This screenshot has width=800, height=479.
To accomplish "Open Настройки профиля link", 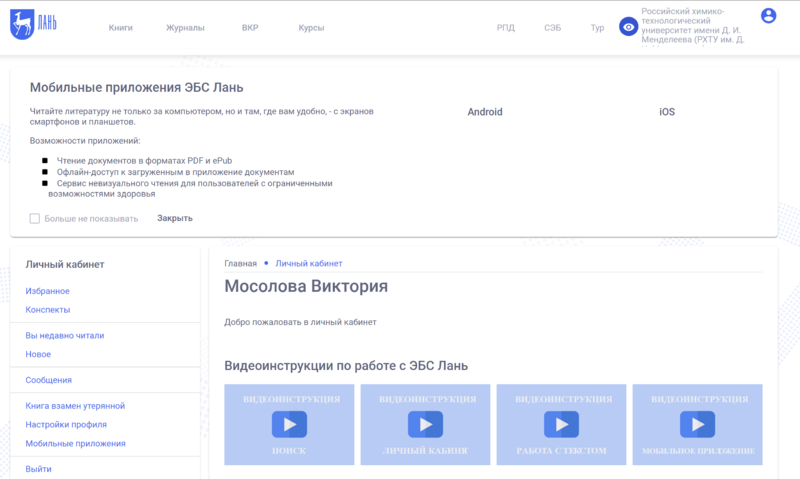I will 66,424.
